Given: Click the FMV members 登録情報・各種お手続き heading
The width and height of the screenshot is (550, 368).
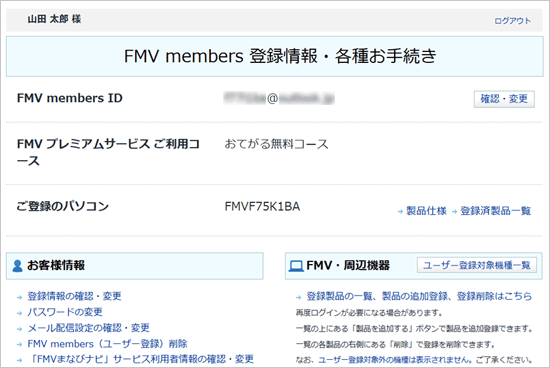Looking at the screenshot, I should pyautogui.click(x=280, y=56).
